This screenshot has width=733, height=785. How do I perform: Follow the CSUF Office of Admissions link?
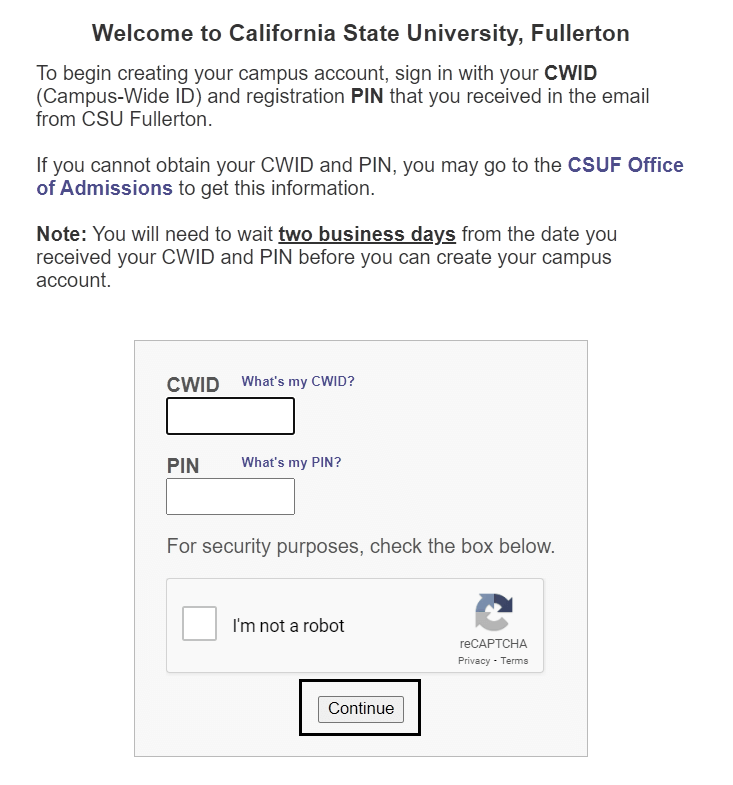[x=359, y=177]
